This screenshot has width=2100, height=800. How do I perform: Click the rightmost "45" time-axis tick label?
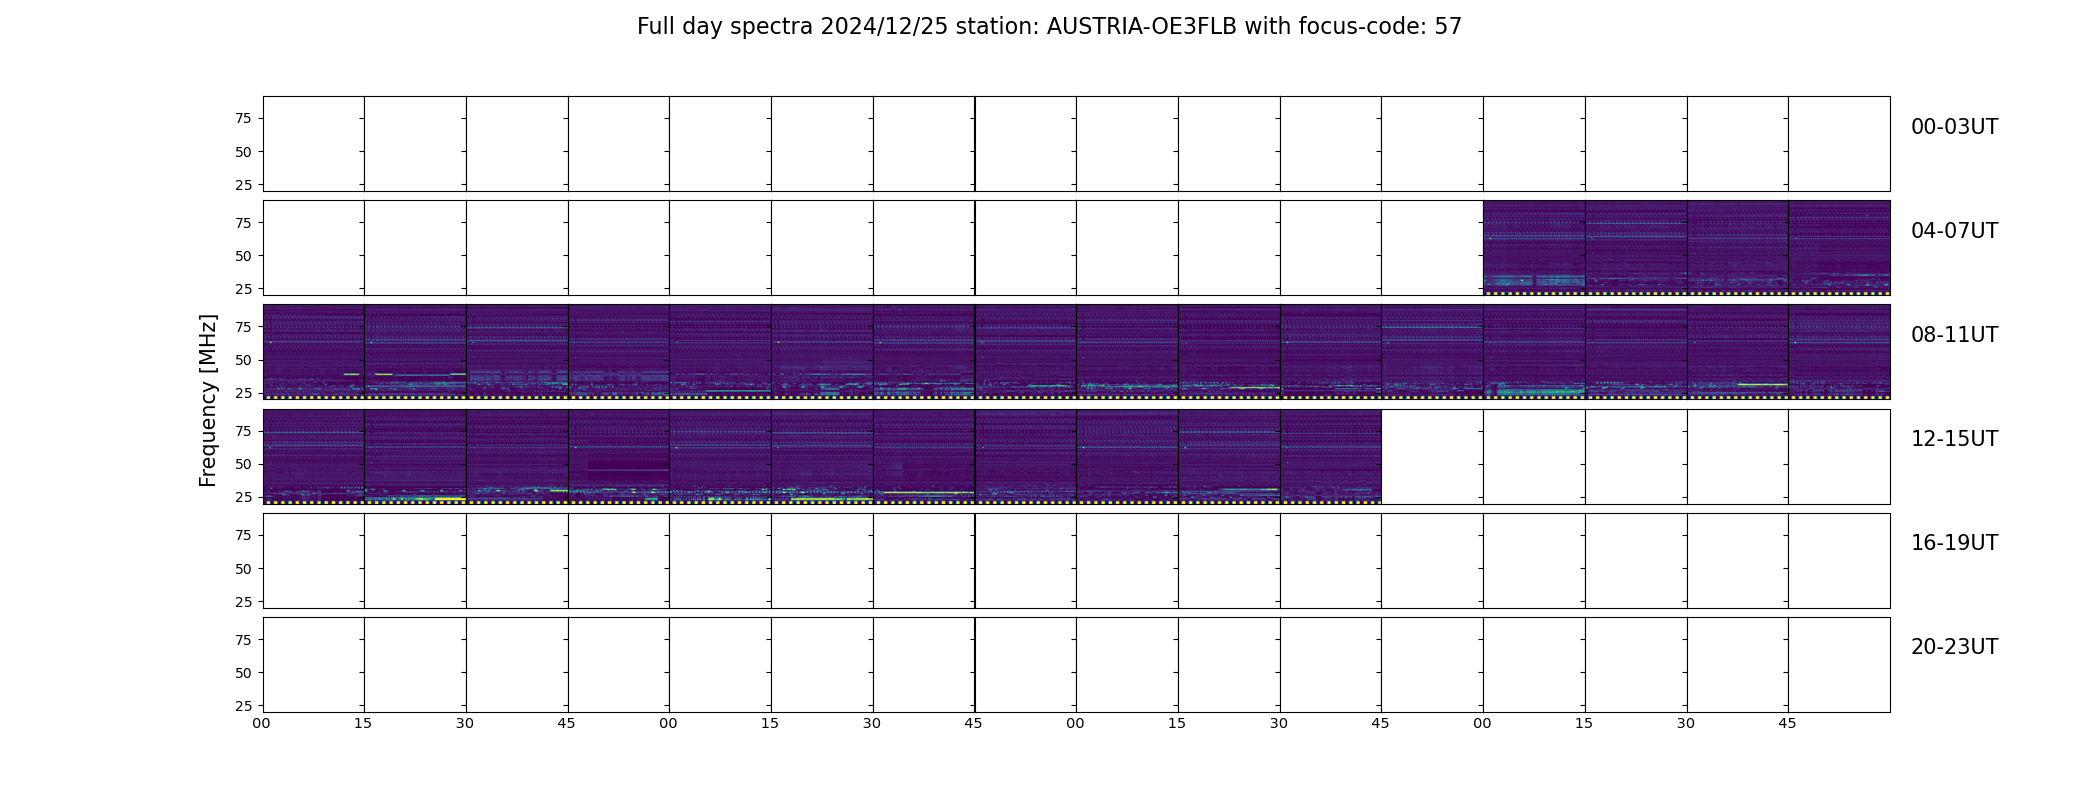click(x=1787, y=723)
